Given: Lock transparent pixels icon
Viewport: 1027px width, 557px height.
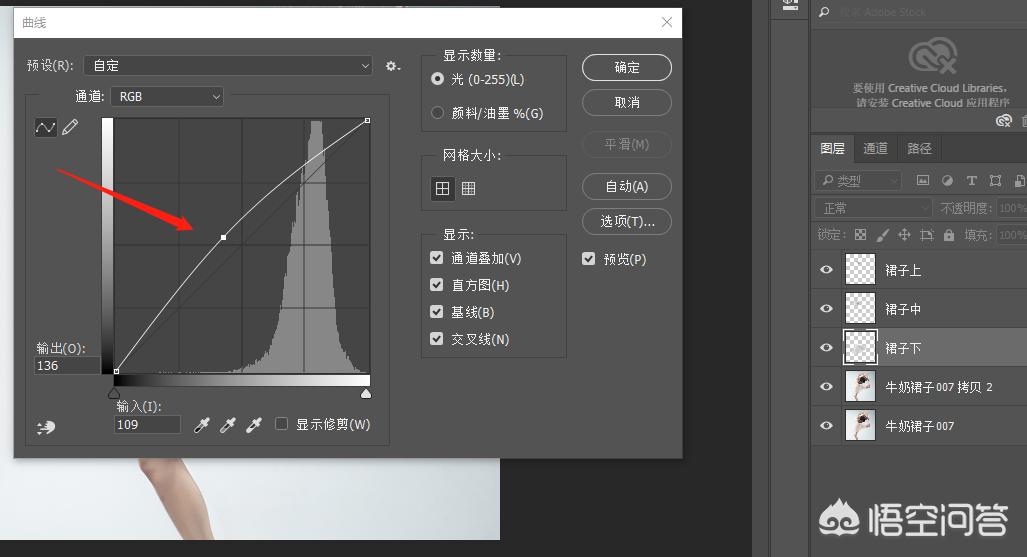Looking at the screenshot, I should [x=861, y=235].
